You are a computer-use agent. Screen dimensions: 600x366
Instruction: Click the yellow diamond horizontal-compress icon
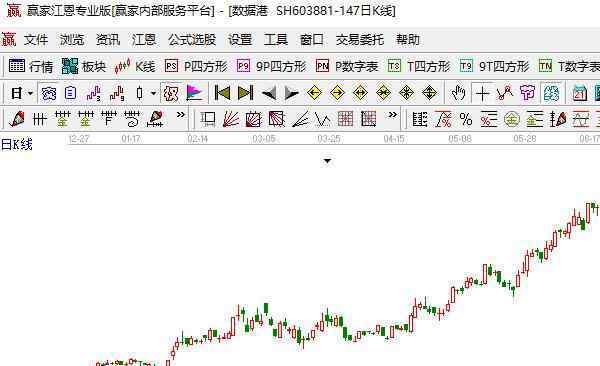coord(383,93)
